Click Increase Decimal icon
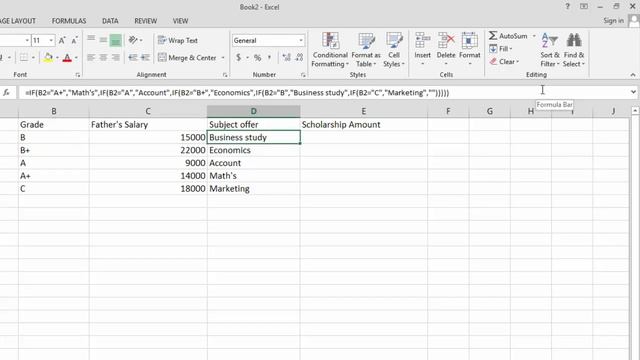Viewport: 640px width, 360px height. point(287,58)
